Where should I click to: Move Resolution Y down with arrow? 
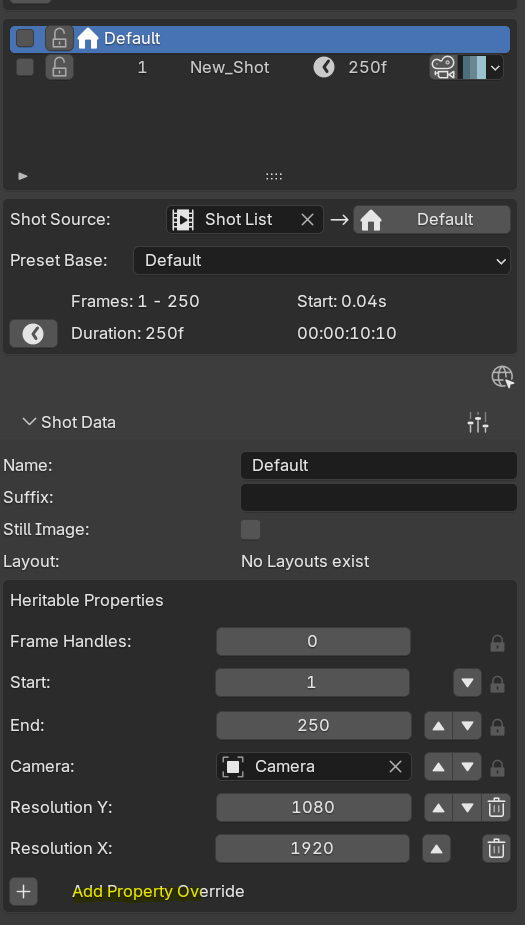click(467, 808)
